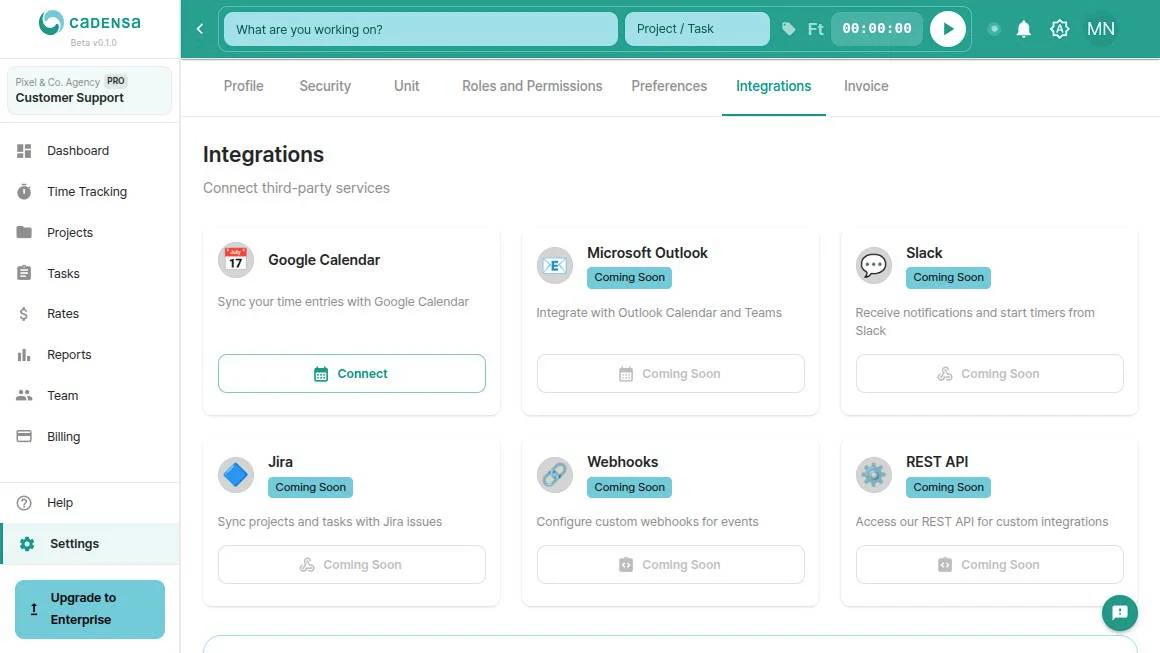
Task: Click REST API Coming Soon badge
Action: 948,487
